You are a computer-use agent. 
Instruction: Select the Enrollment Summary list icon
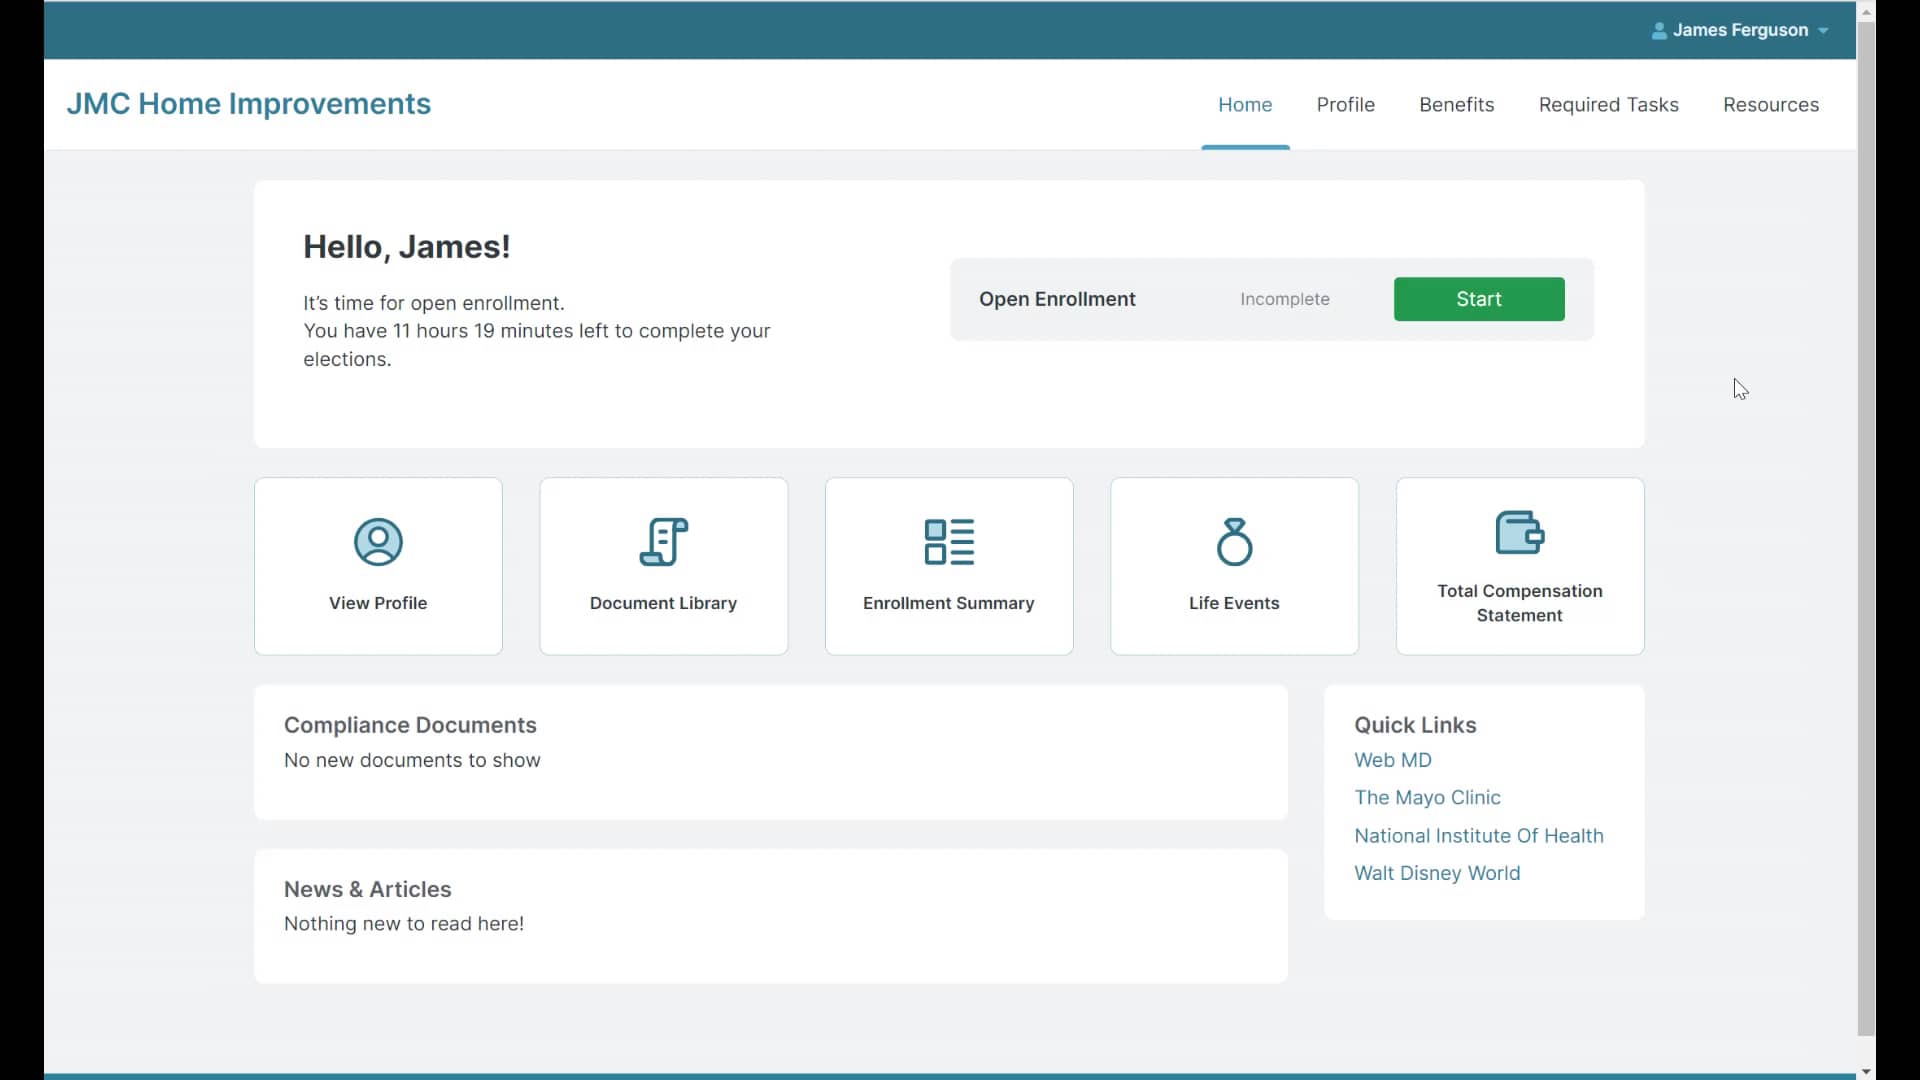[948, 541]
